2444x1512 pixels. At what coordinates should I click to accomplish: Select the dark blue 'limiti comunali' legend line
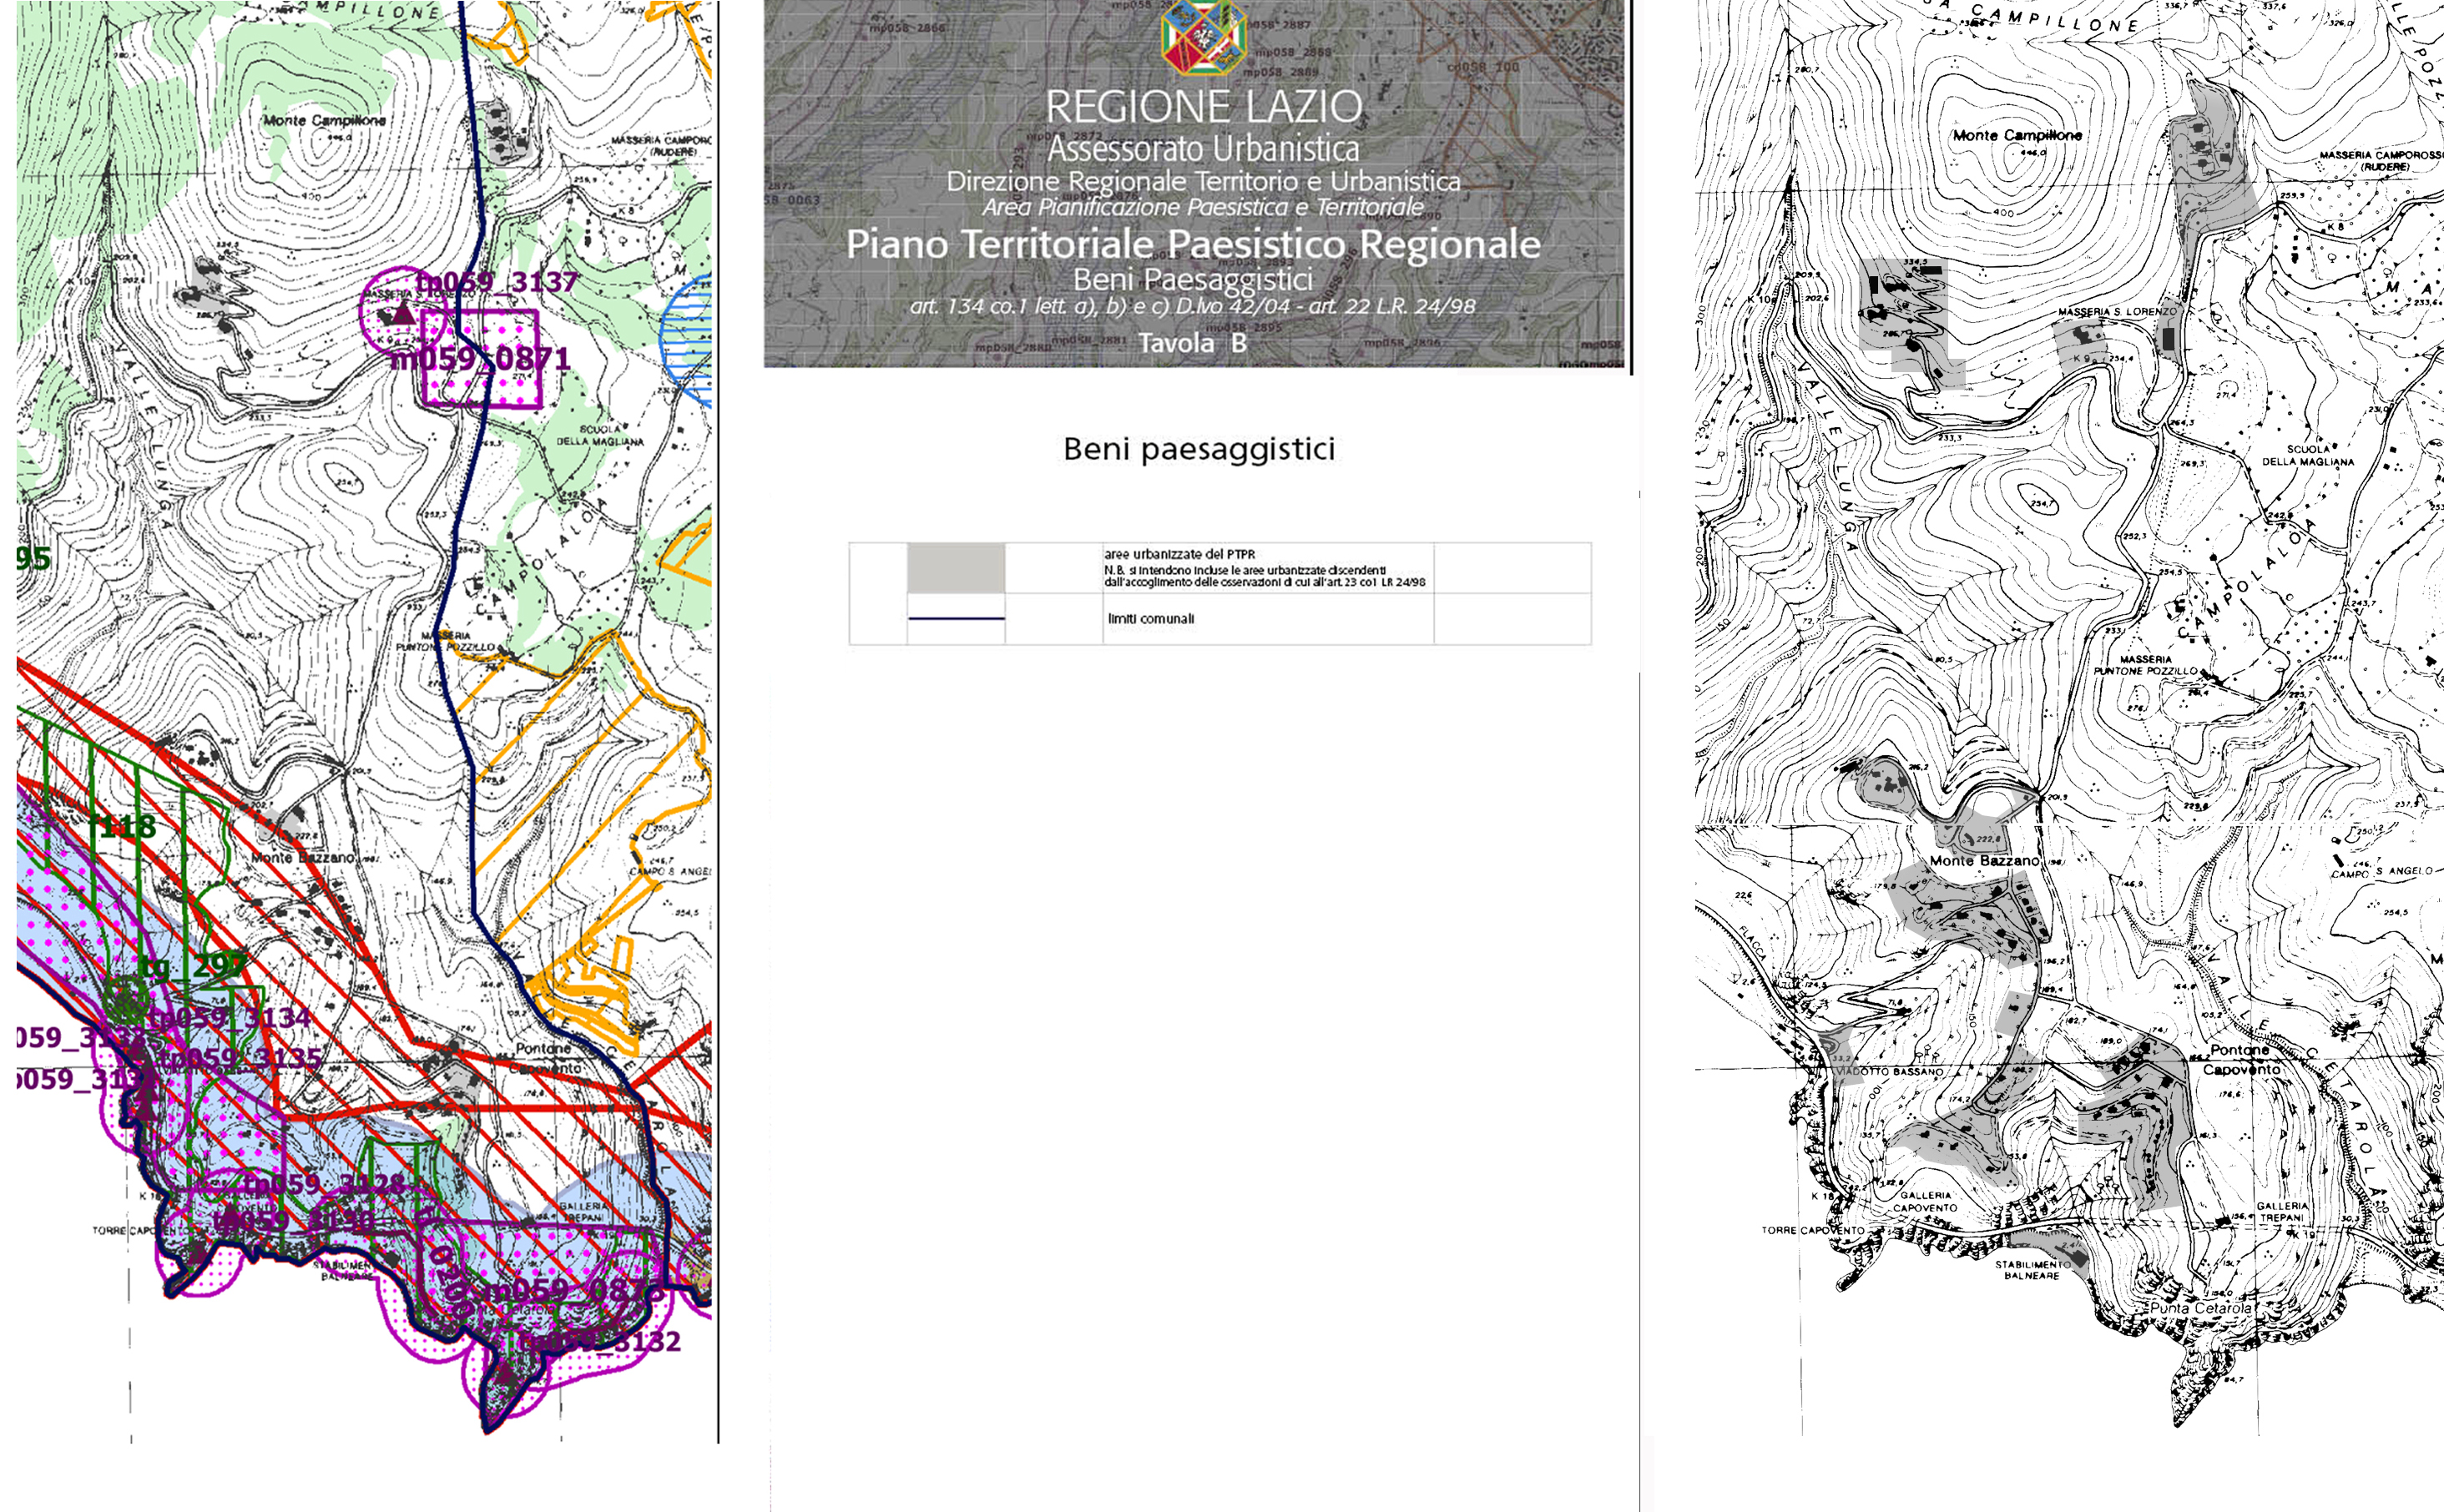(x=955, y=619)
